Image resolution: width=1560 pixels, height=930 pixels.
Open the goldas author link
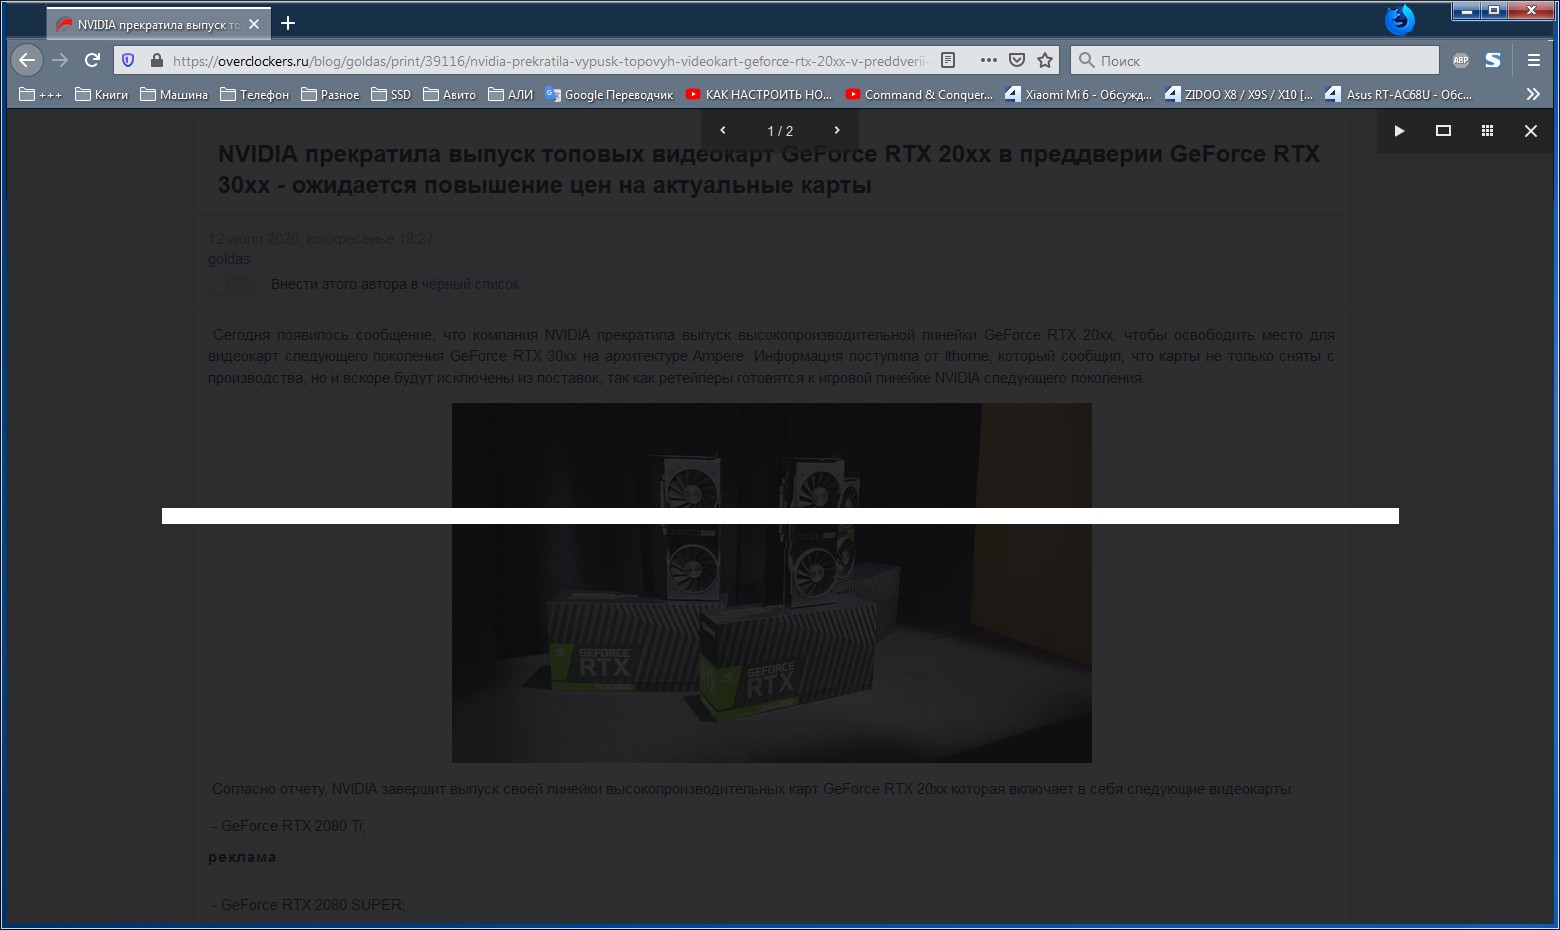pyautogui.click(x=229, y=259)
